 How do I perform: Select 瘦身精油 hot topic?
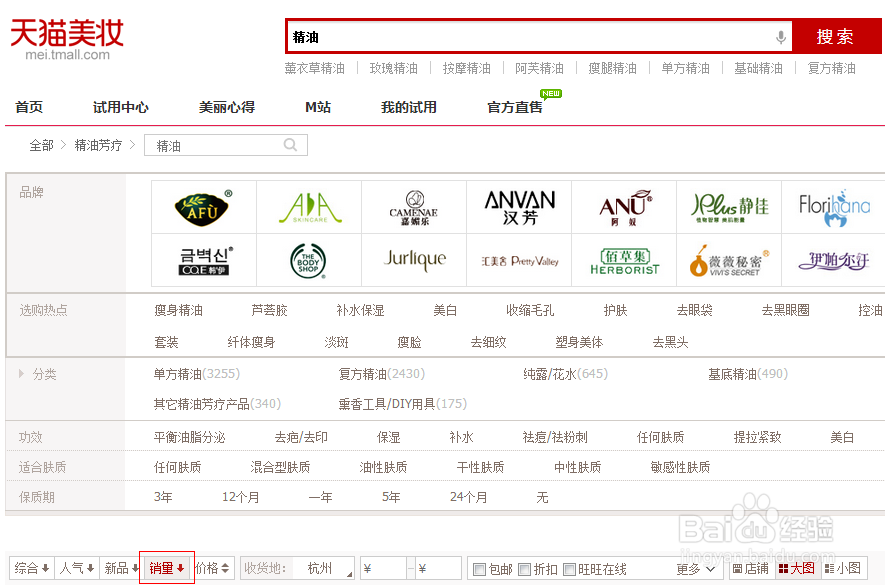(x=178, y=310)
